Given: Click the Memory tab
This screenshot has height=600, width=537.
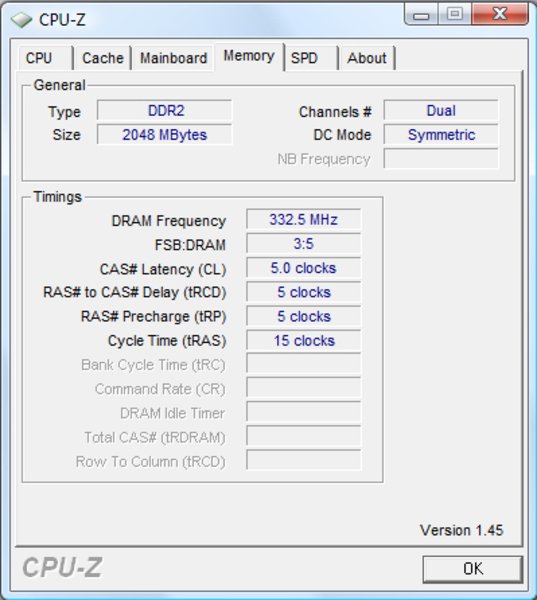Looking at the screenshot, I should pyautogui.click(x=249, y=56).
